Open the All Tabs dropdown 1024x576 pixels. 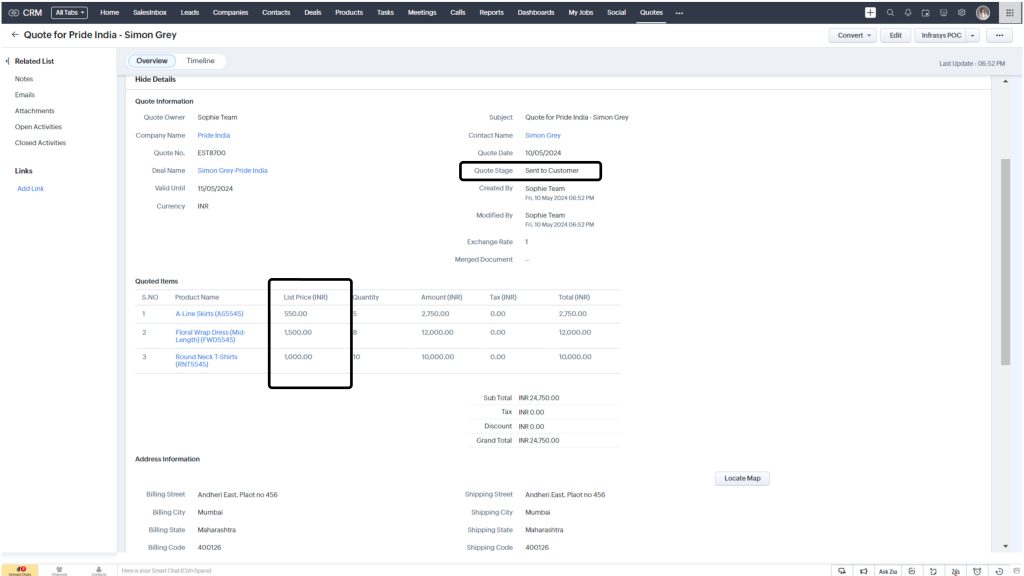pyautogui.click(x=69, y=12)
